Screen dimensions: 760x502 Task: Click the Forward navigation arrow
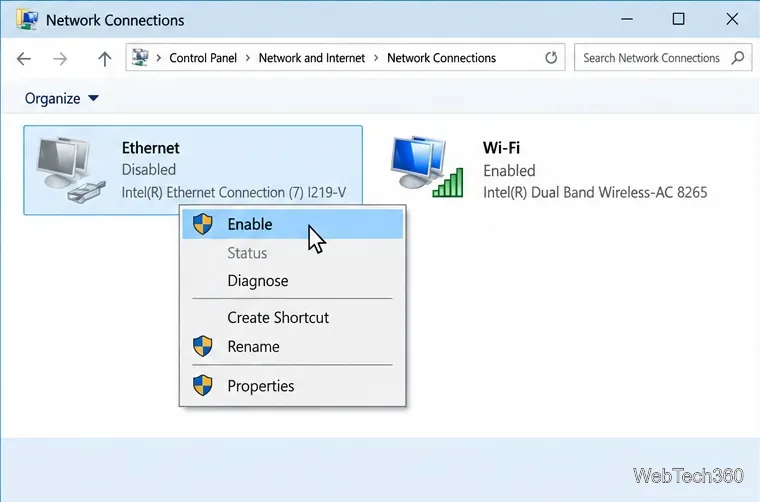coord(60,59)
